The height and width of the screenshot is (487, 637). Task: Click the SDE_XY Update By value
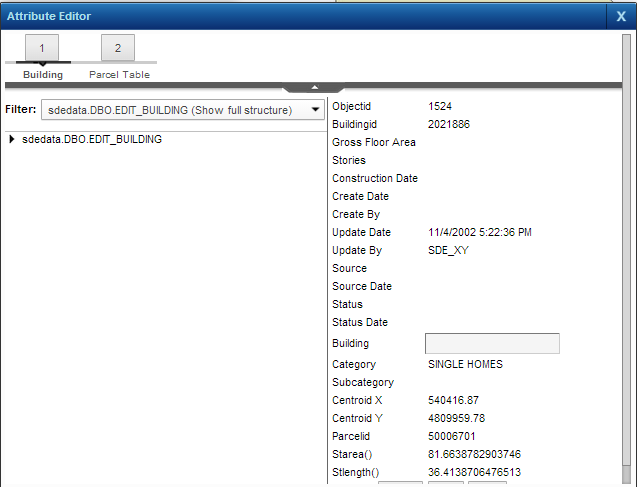pos(448,250)
